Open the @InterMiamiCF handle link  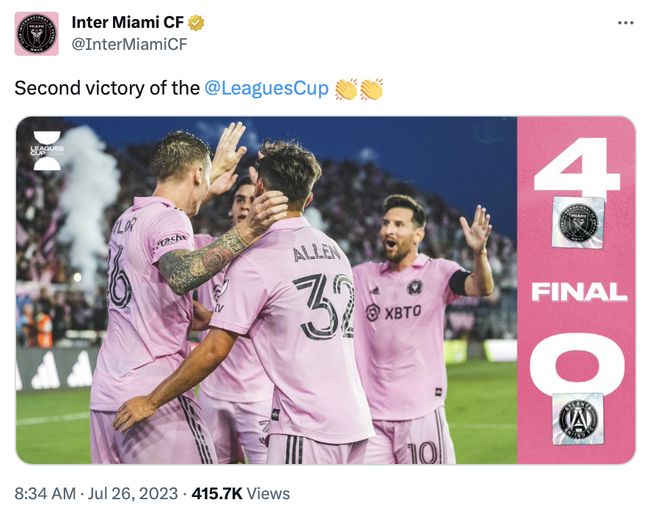pyautogui.click(x=129, y=44)
